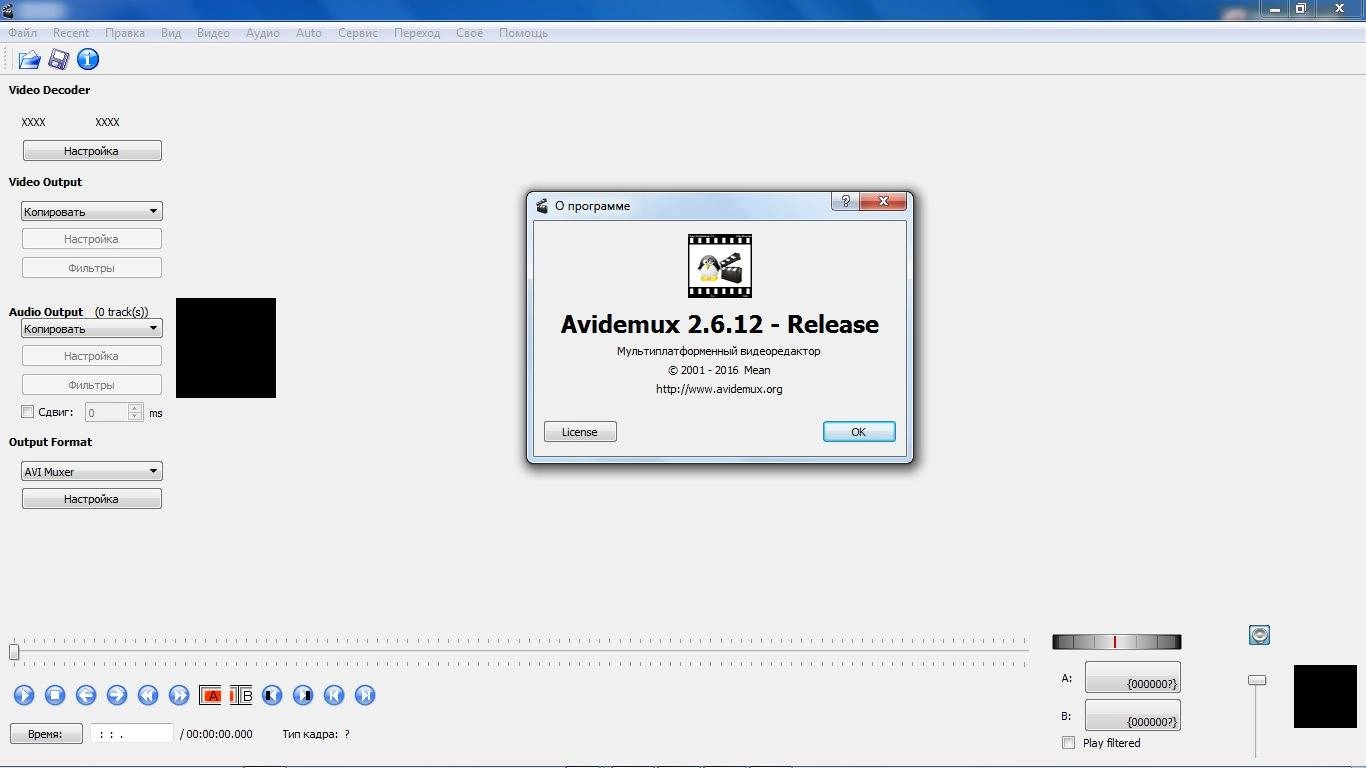Image resolution: width=1366 pixels, height=768 pixels.
Task: Enable the Сдвиг audio shift checkbox
Action: pyautogui.click(x=28, y=412)
